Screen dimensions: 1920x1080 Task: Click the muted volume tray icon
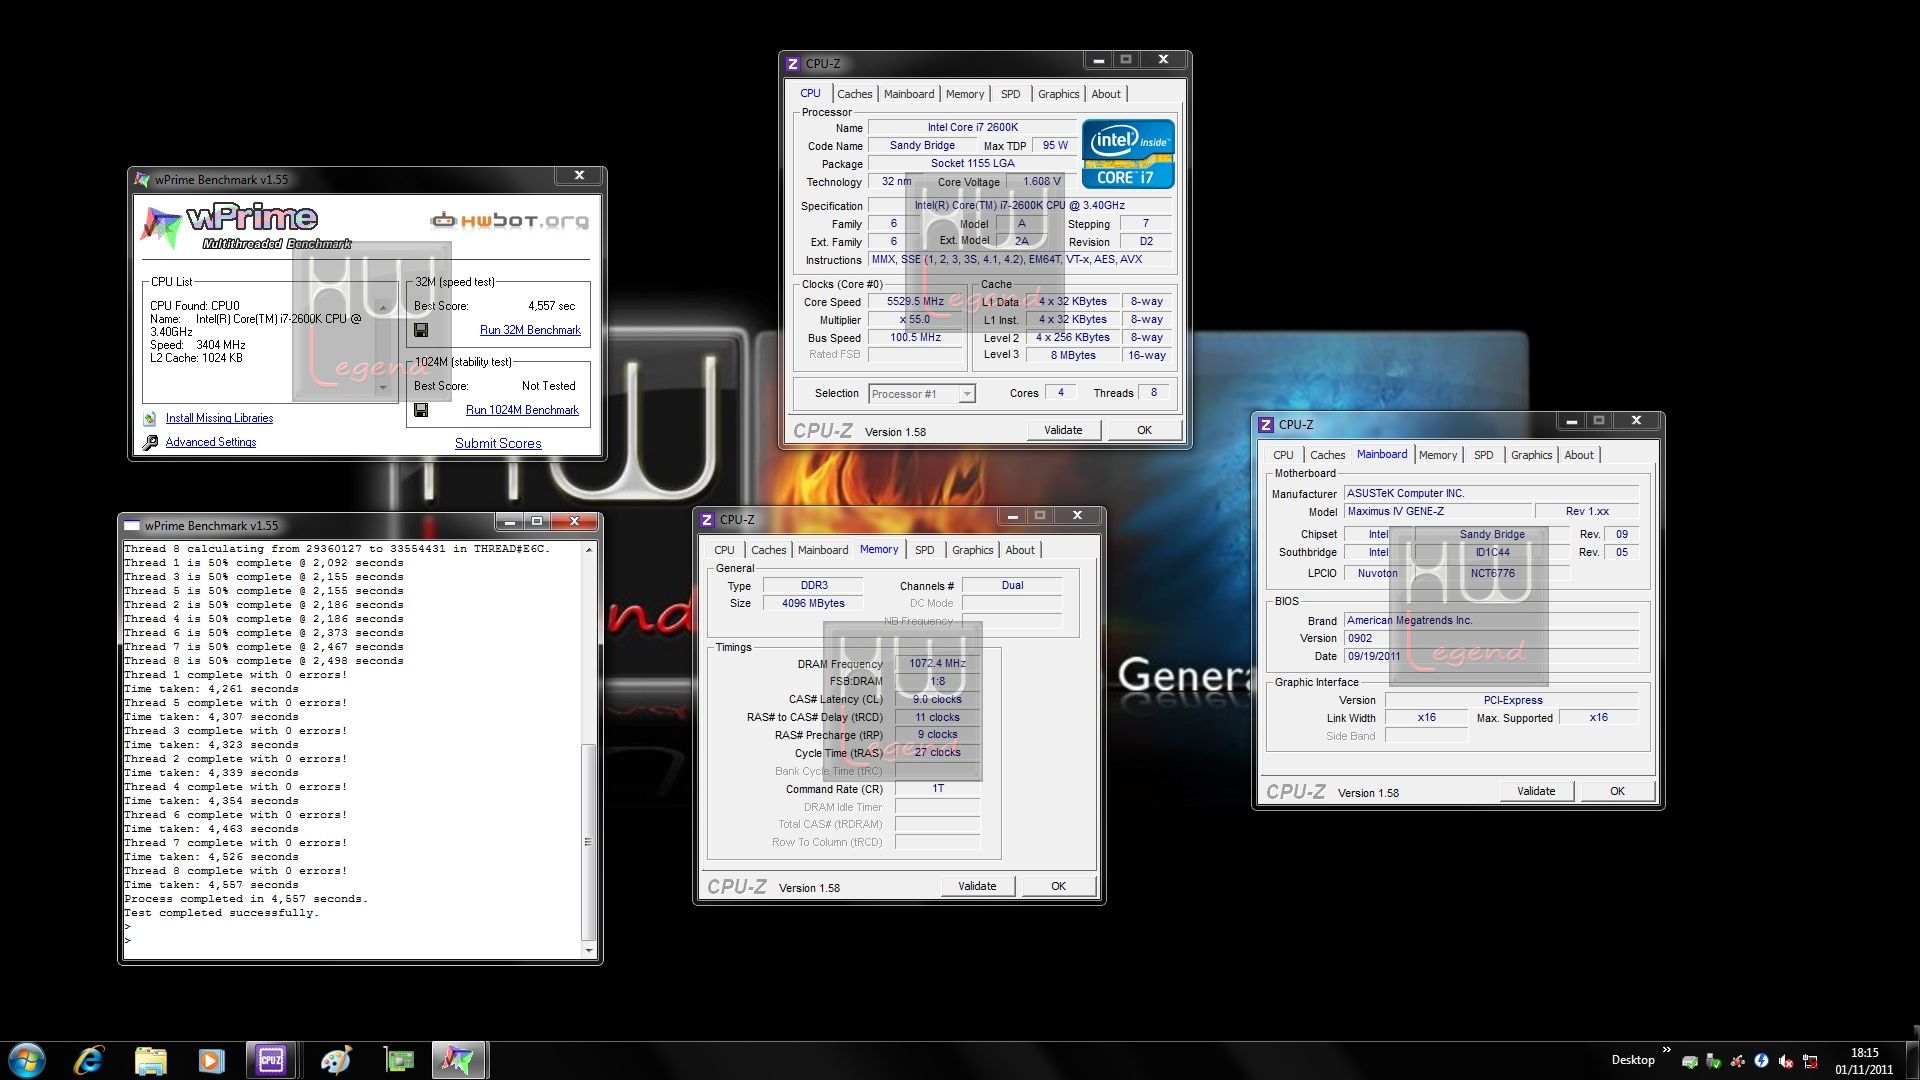click(x=1786, y=1061)
